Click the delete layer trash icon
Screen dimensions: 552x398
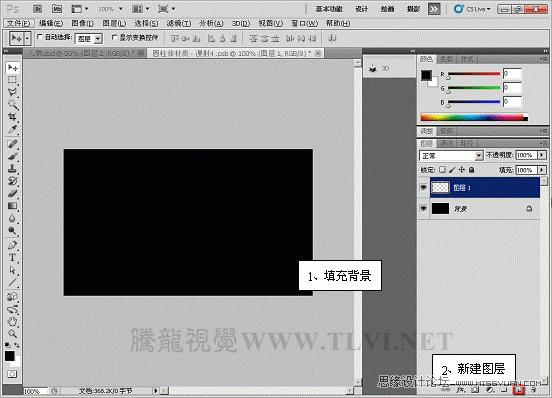tap(534, 390)
